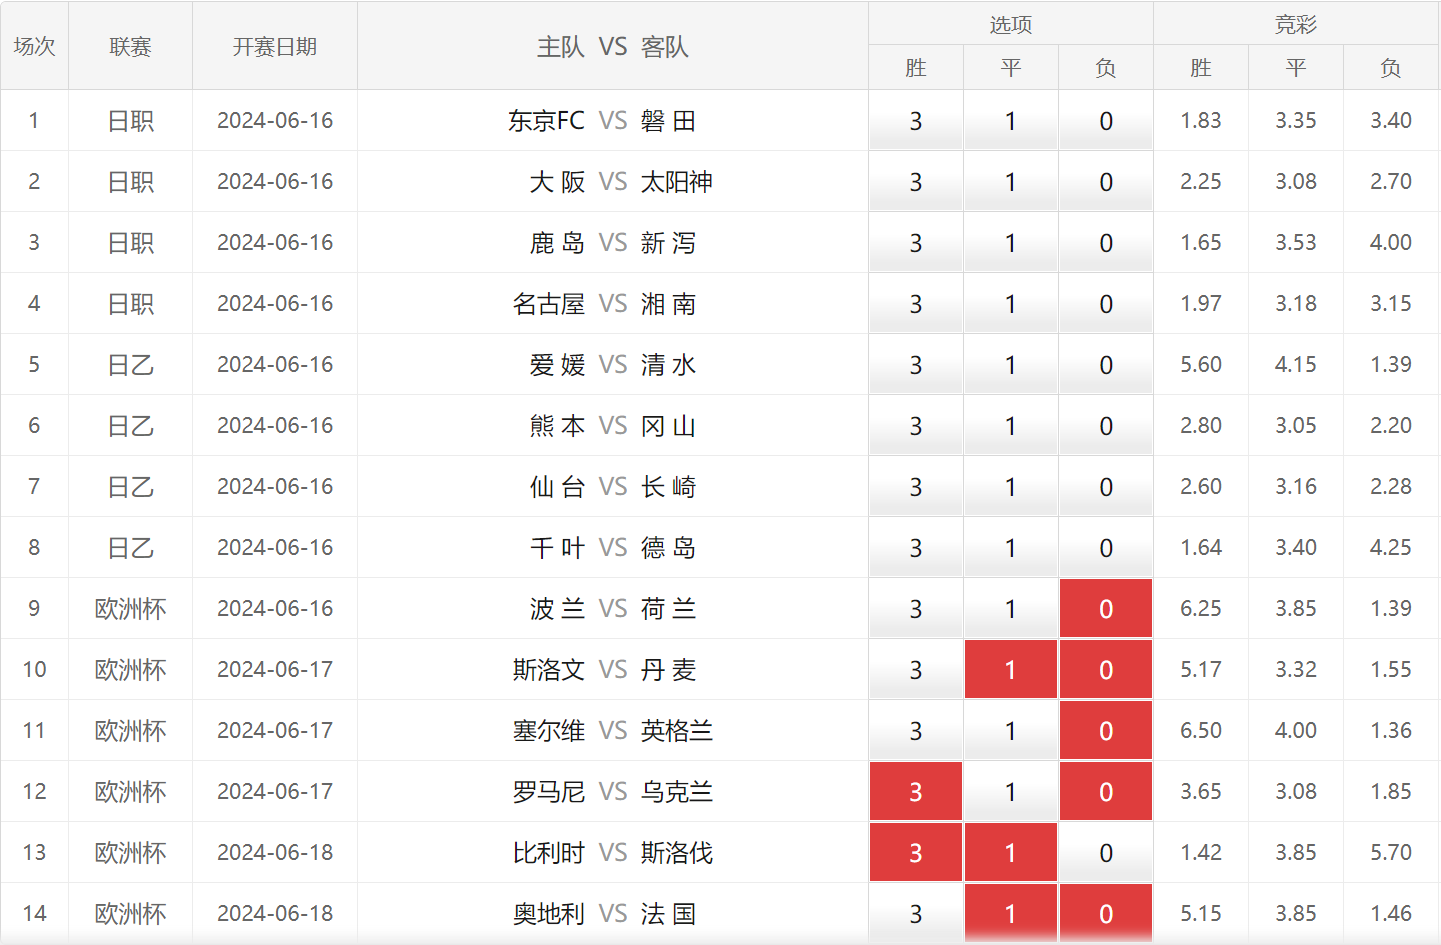
Task: Click 竞彩 win odds 6.25
Action: tap(1201, 609)
